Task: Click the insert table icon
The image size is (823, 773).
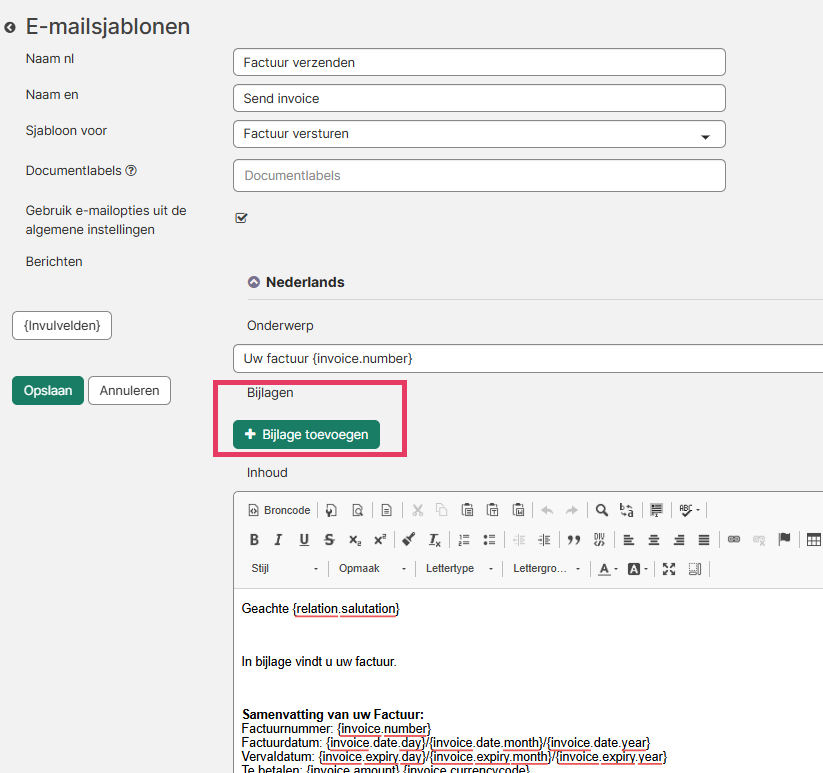Action: point(814,540)
